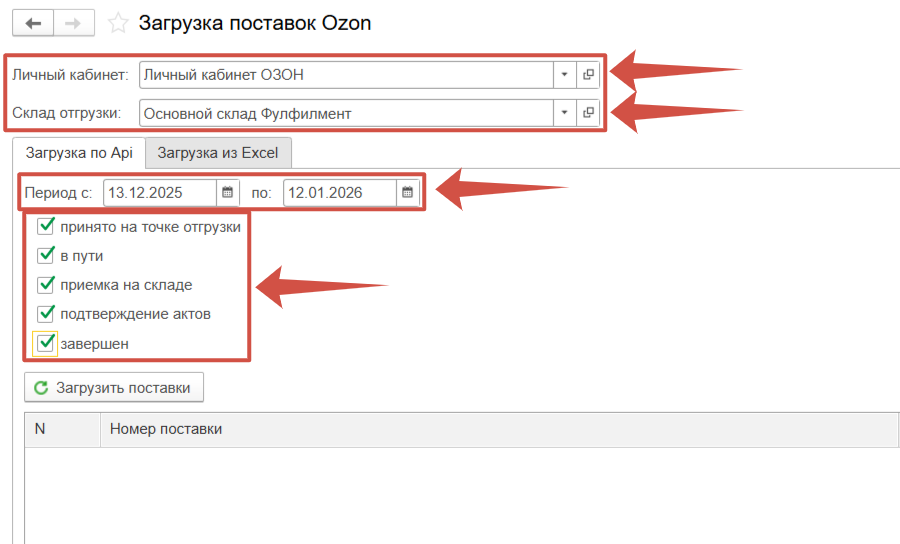Disable the 'подтверждение актов' checkbox
The height and width of the screenshot is (544, 900).
(x=45, y=314)
